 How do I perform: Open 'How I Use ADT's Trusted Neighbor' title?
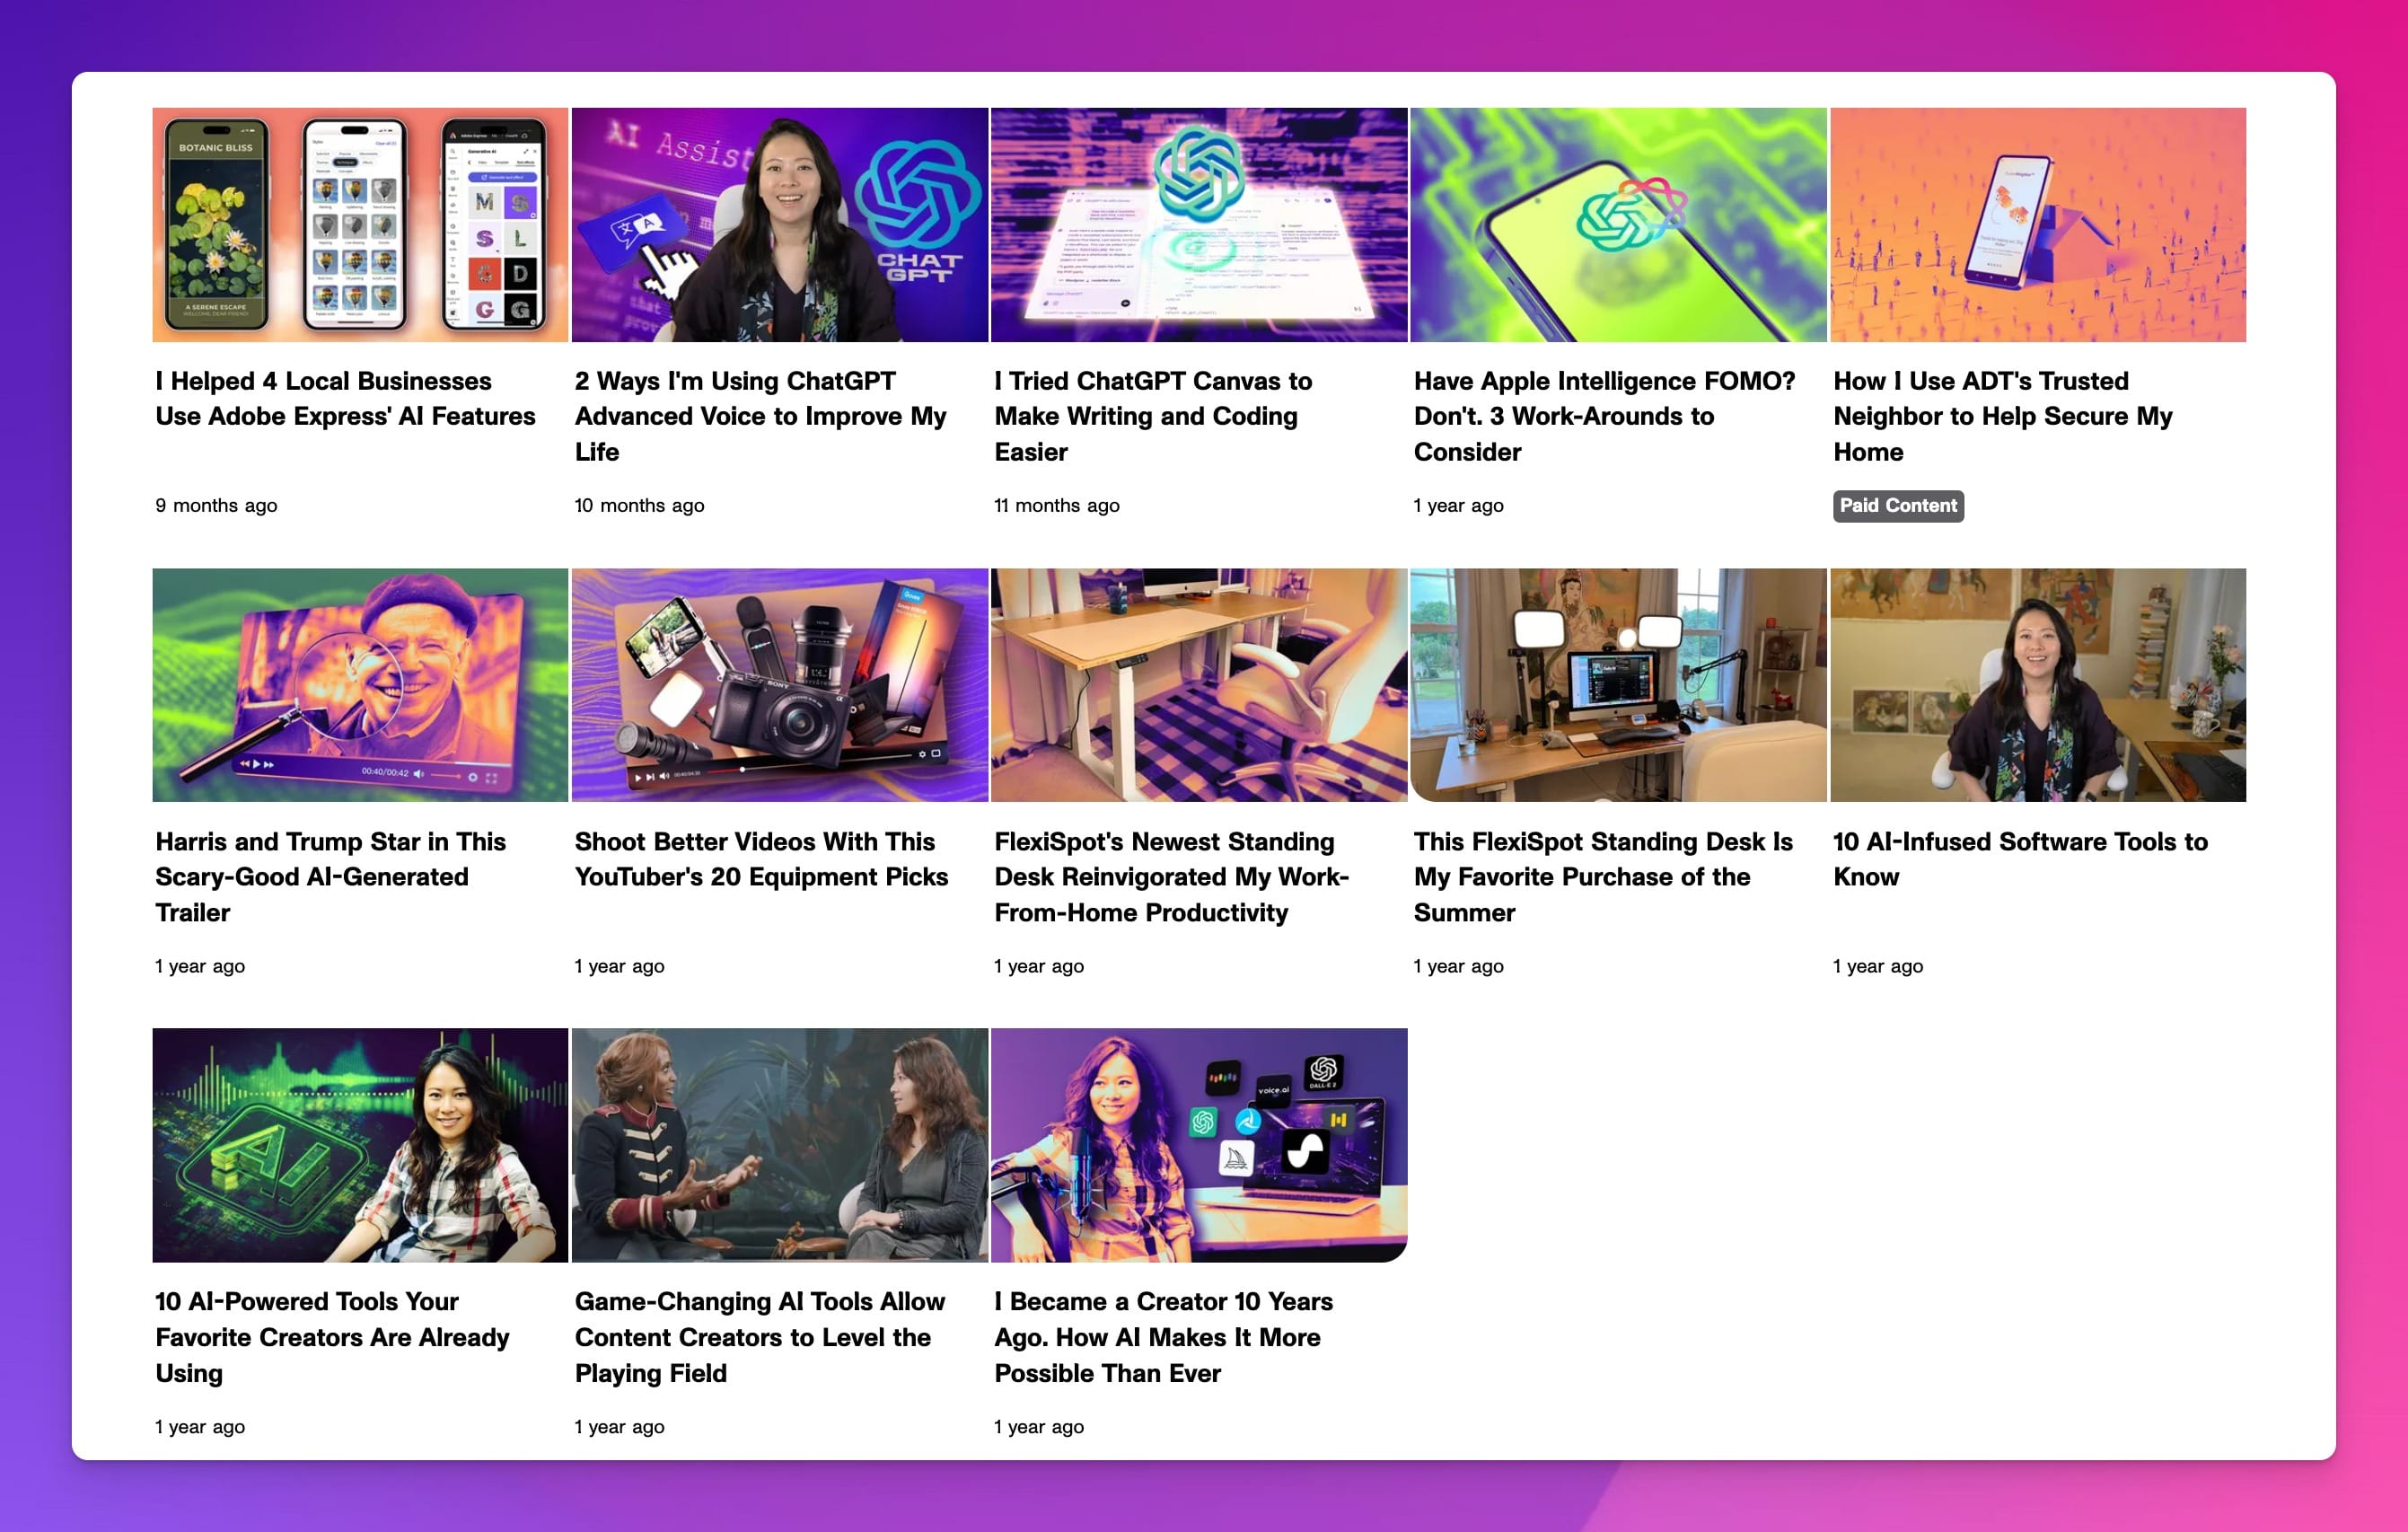coord(2003,416)
